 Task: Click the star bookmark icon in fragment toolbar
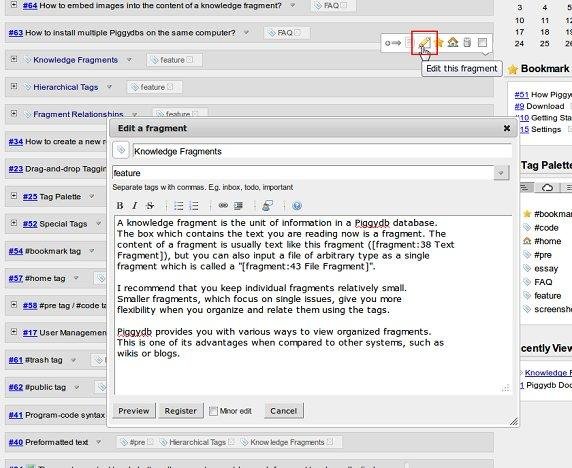[440, 43]
